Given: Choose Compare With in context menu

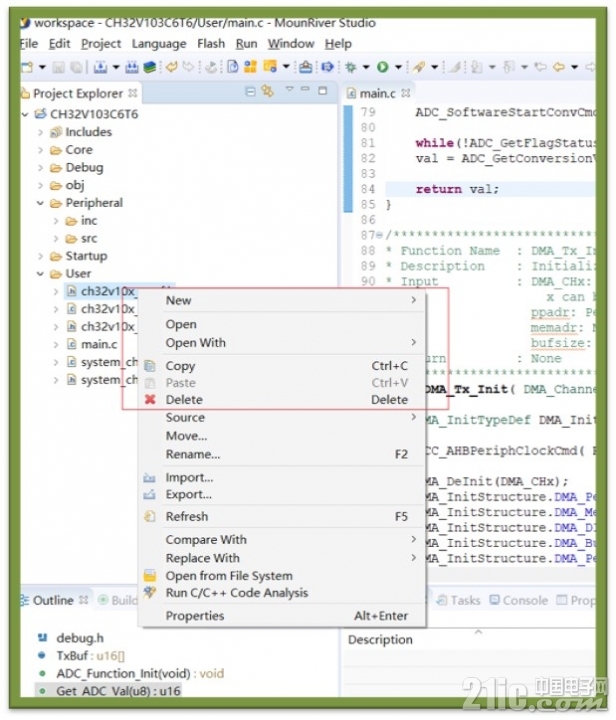Looking at the screenshot, I should click(282, 540).
